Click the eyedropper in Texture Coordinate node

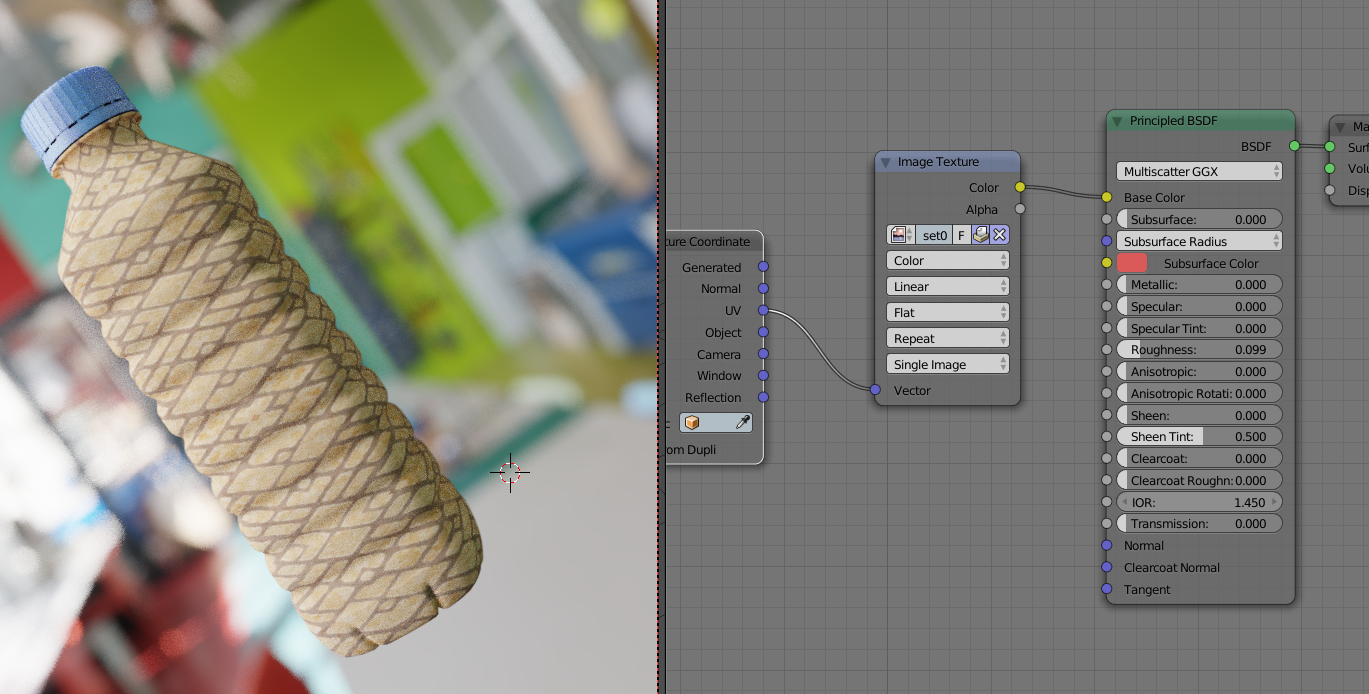tap(742, 423)
